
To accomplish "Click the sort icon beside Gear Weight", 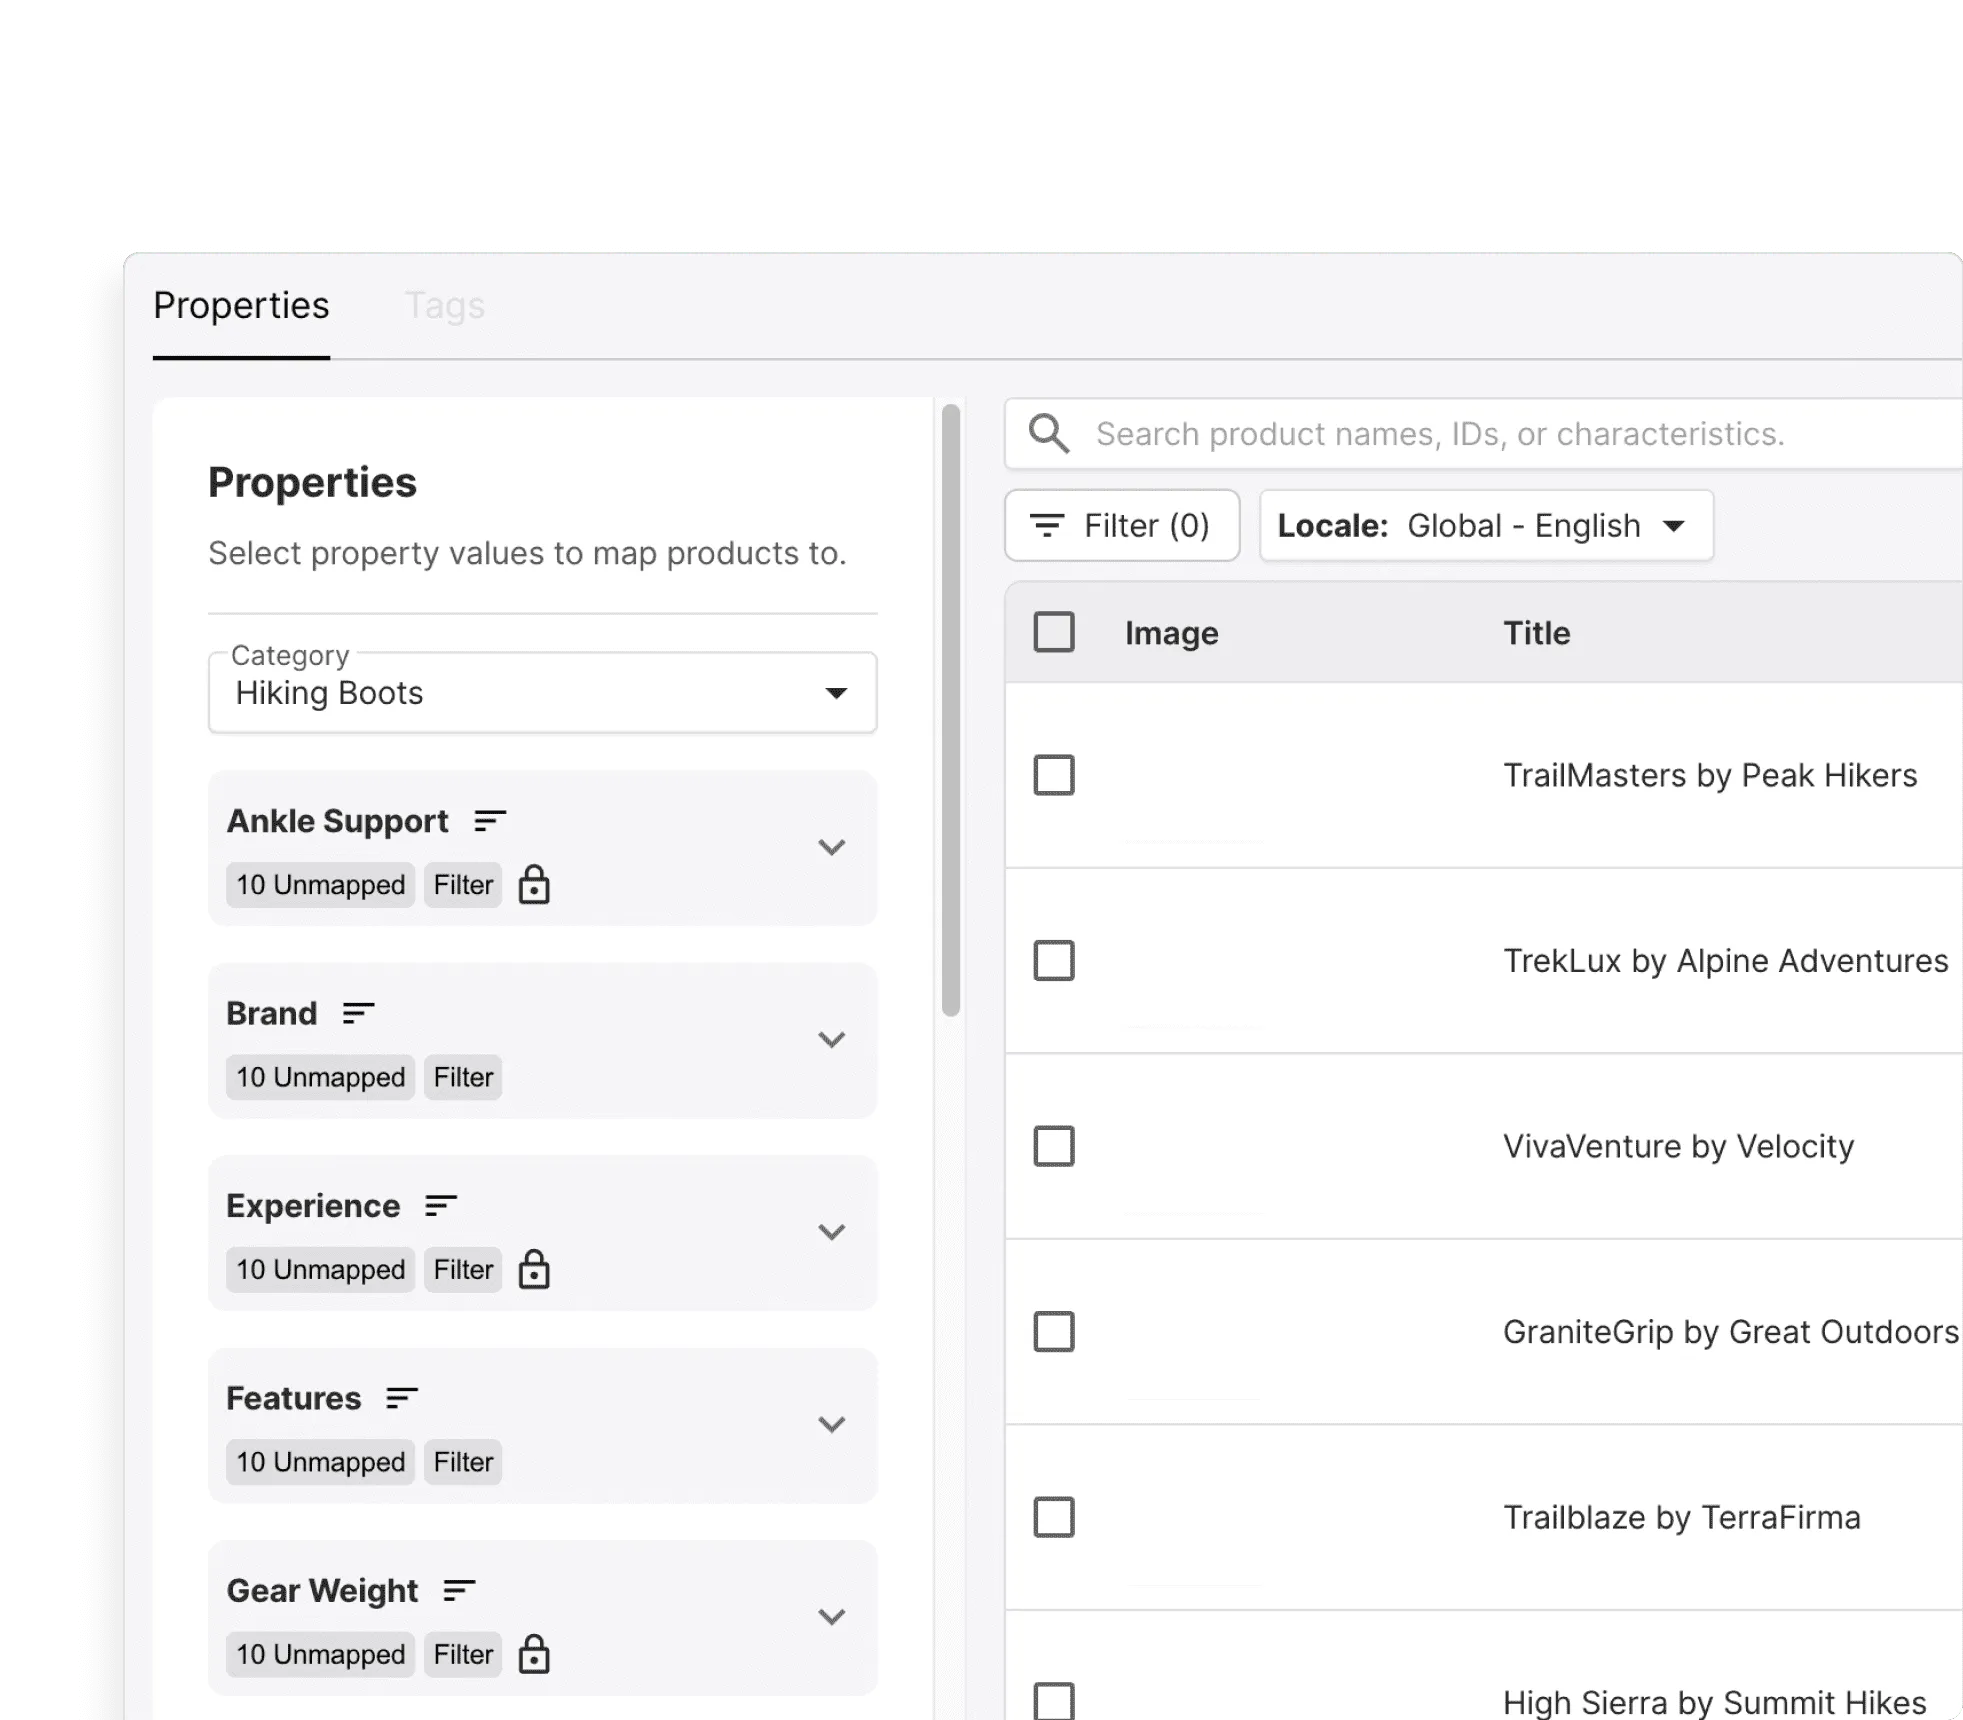I will (459, 1591).
